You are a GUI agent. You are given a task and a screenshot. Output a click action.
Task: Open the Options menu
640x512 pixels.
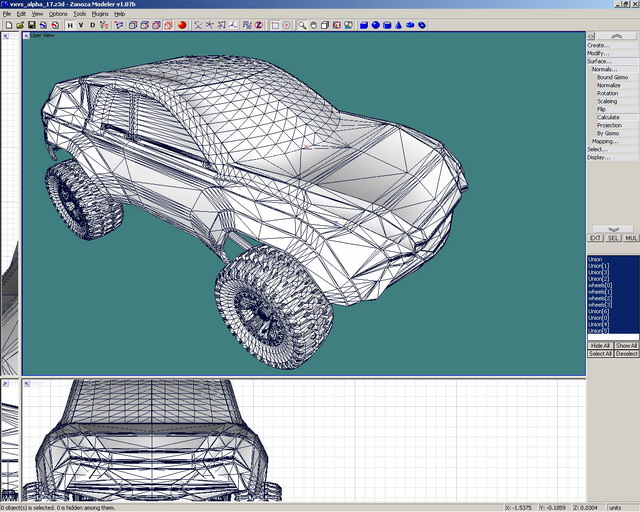coord(58,14)
